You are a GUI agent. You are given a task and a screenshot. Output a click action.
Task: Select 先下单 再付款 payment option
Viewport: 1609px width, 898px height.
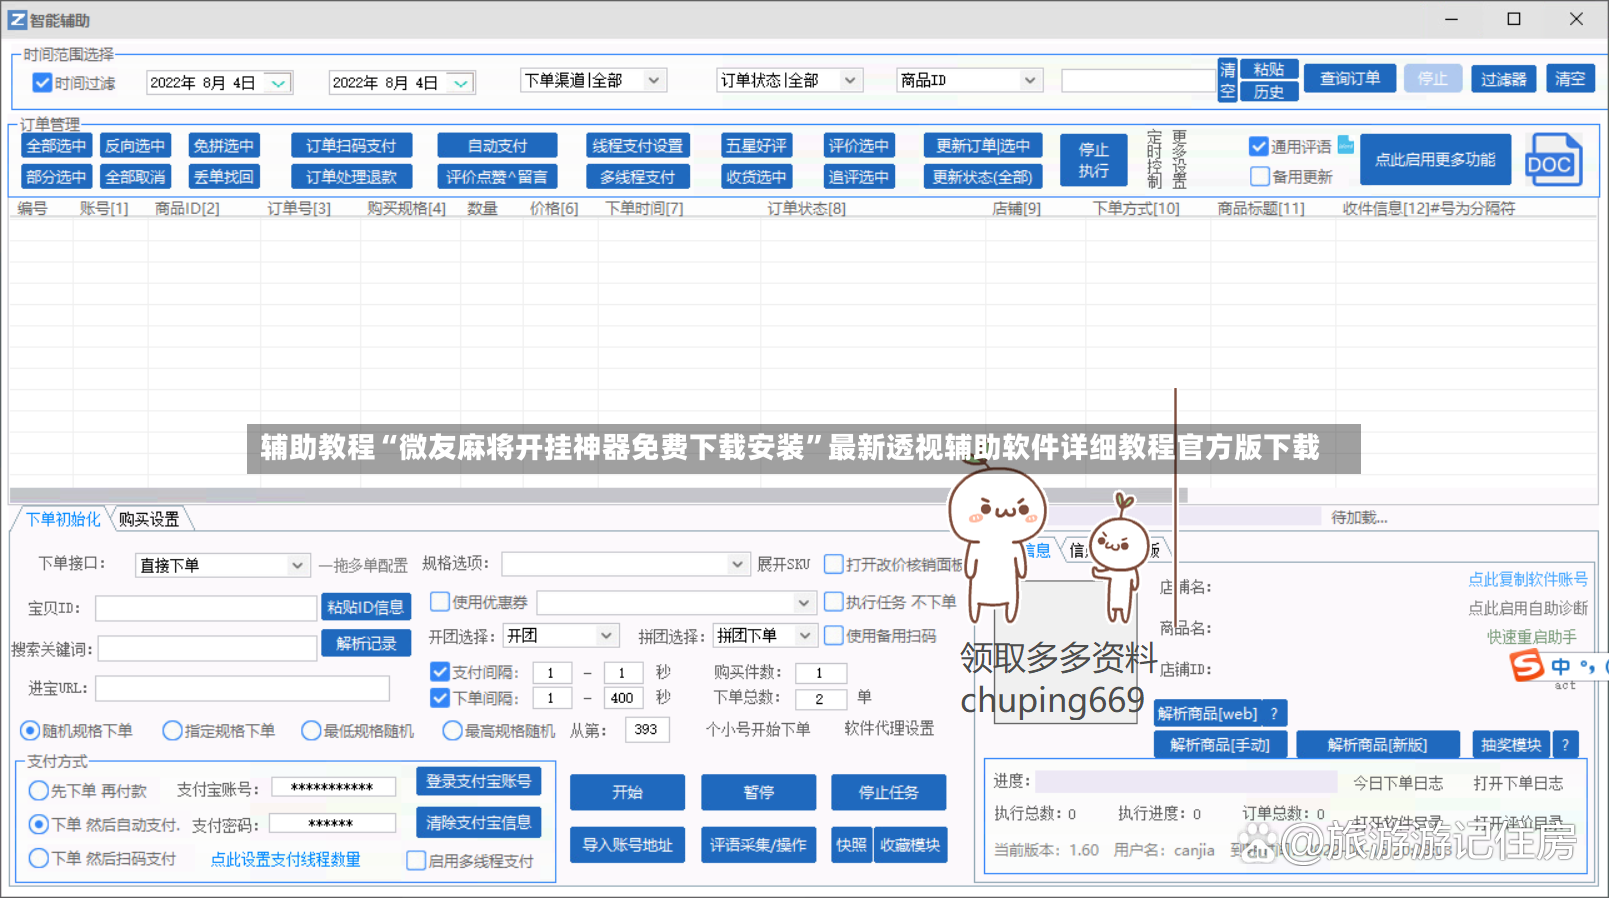[x=39, y=791]
